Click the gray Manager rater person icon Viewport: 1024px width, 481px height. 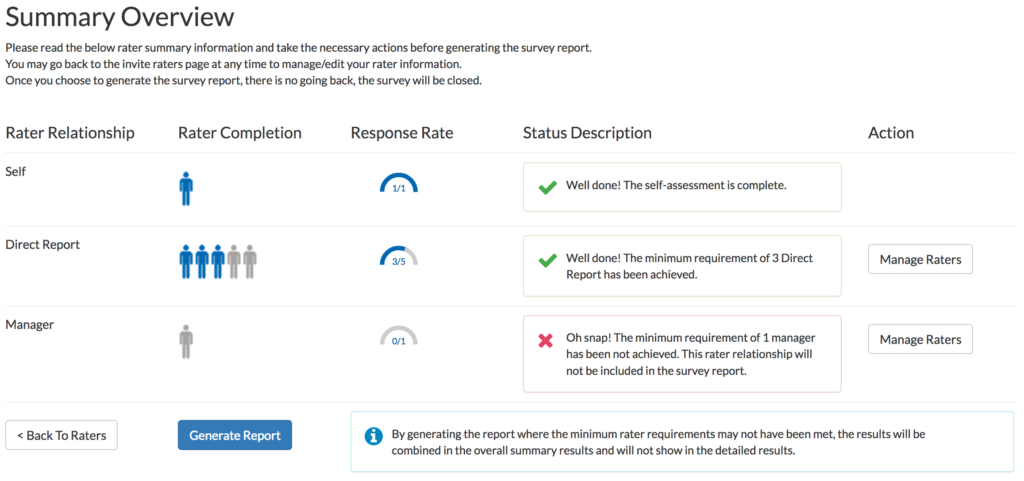click(186, 340)
